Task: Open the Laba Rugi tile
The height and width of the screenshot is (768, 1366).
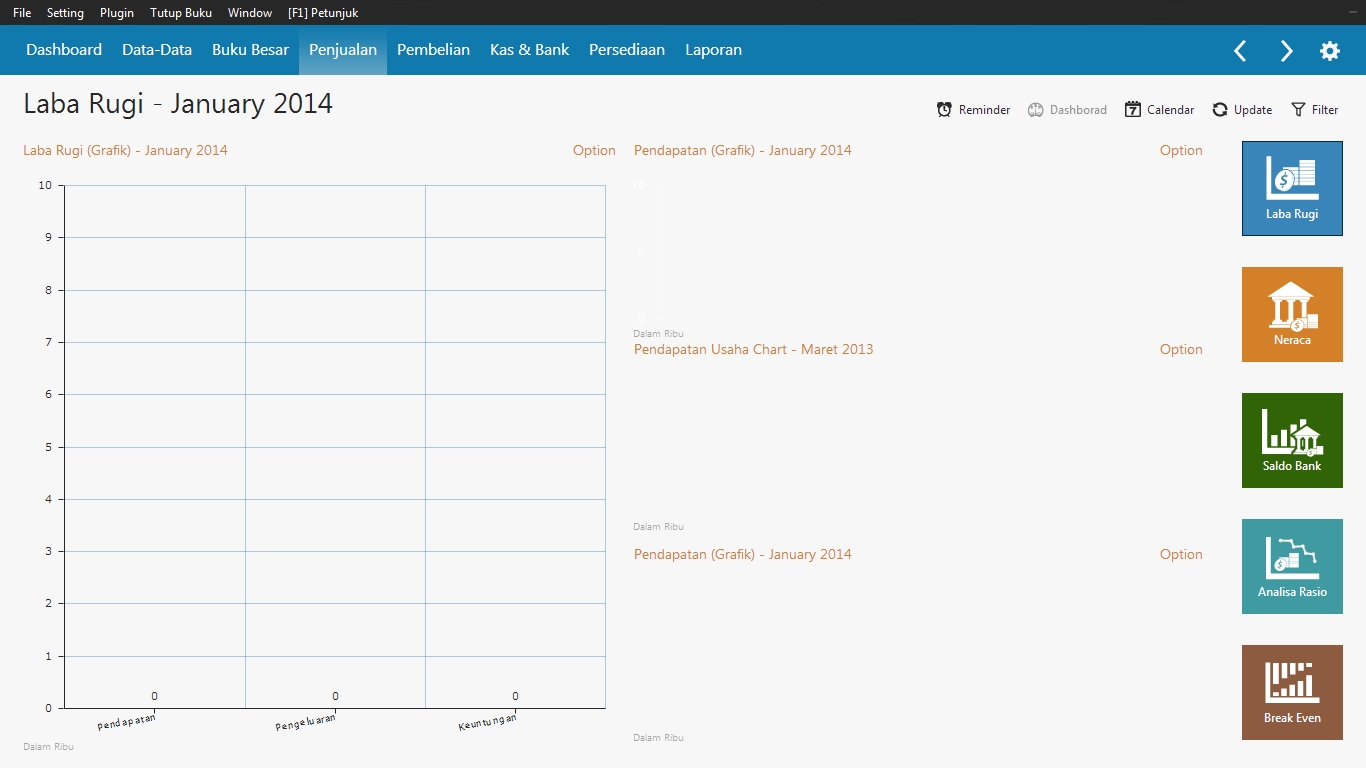Action: 1292,188
